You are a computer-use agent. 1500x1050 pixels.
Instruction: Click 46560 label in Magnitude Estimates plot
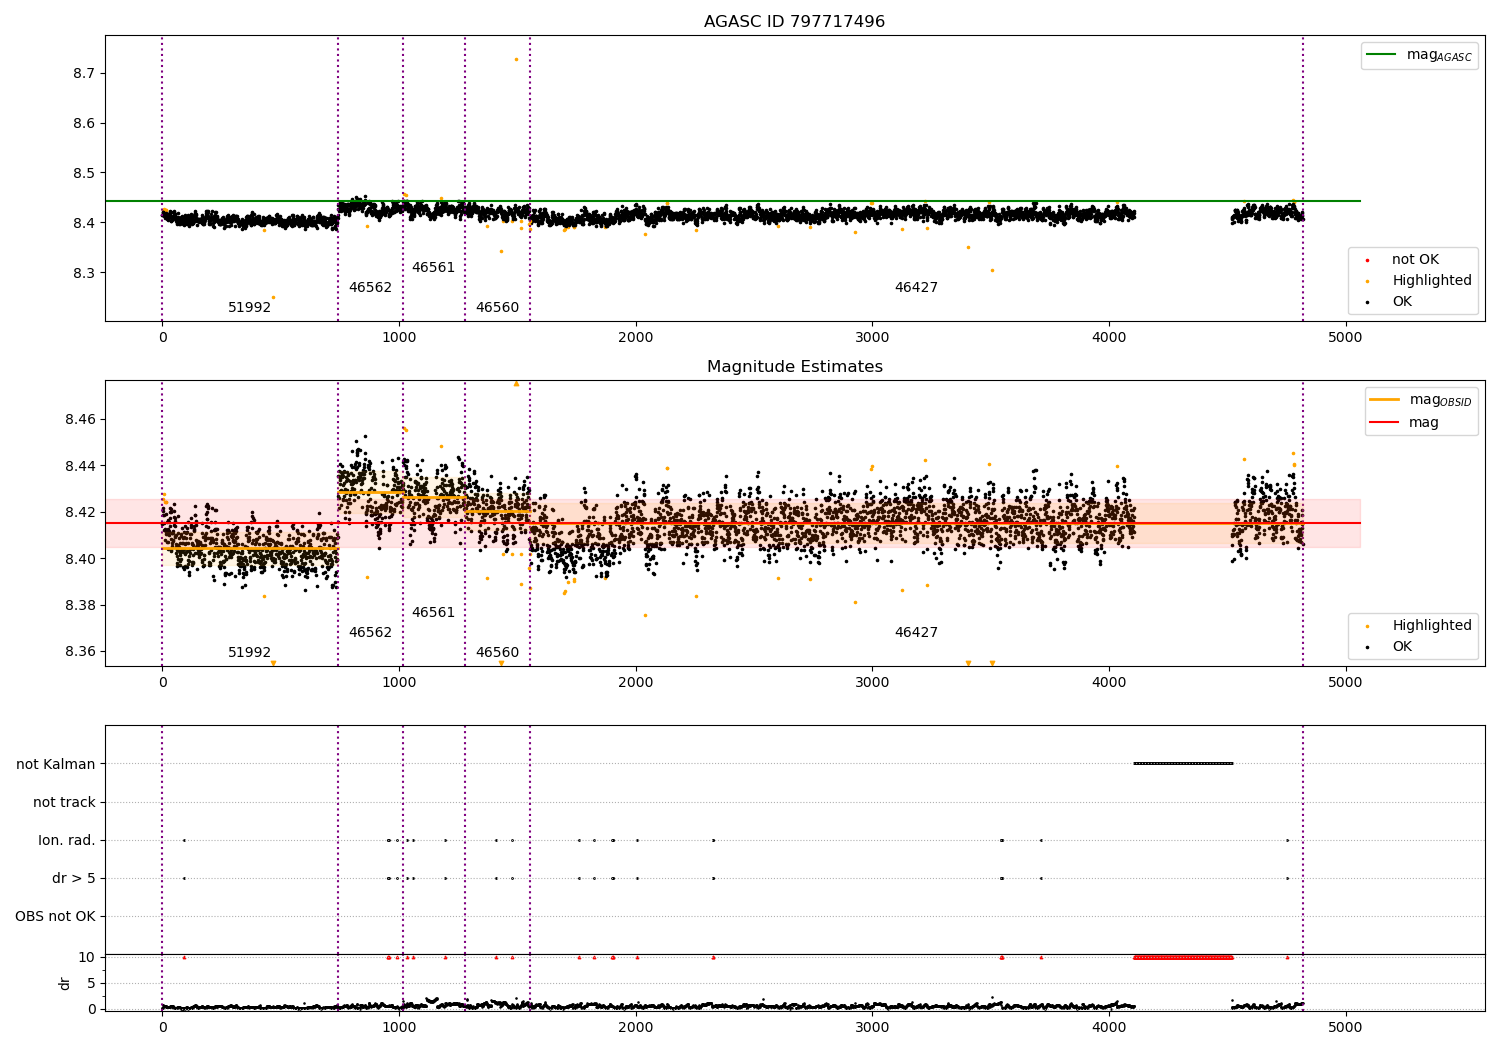coord(497,653)
